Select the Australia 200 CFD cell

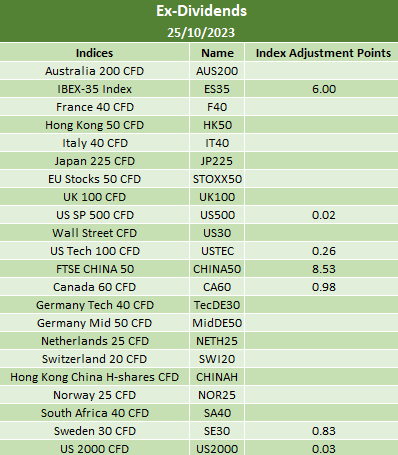point(94,71)
